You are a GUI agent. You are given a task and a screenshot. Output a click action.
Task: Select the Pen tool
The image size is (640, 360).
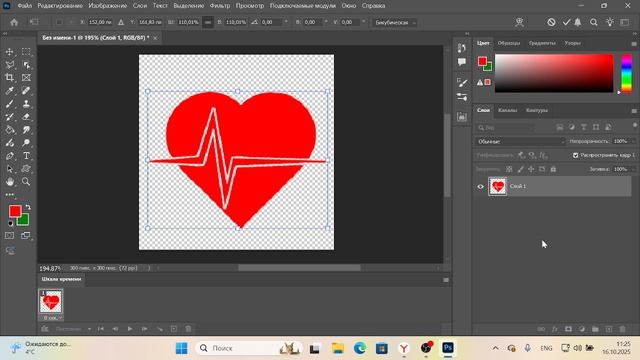pos(9,156)
